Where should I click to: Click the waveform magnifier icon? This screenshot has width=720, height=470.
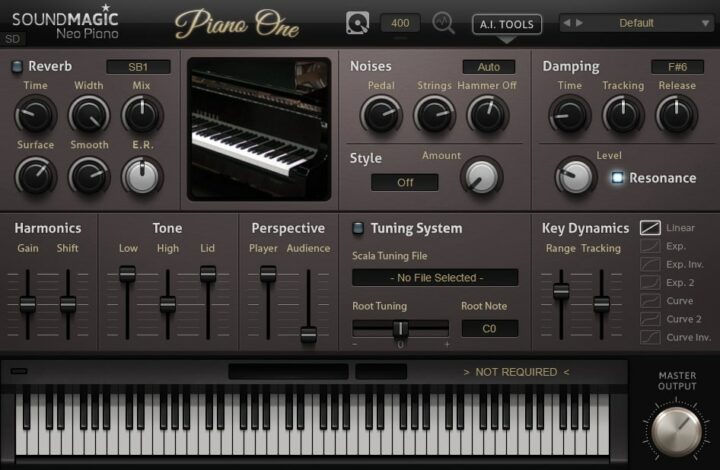444,22
